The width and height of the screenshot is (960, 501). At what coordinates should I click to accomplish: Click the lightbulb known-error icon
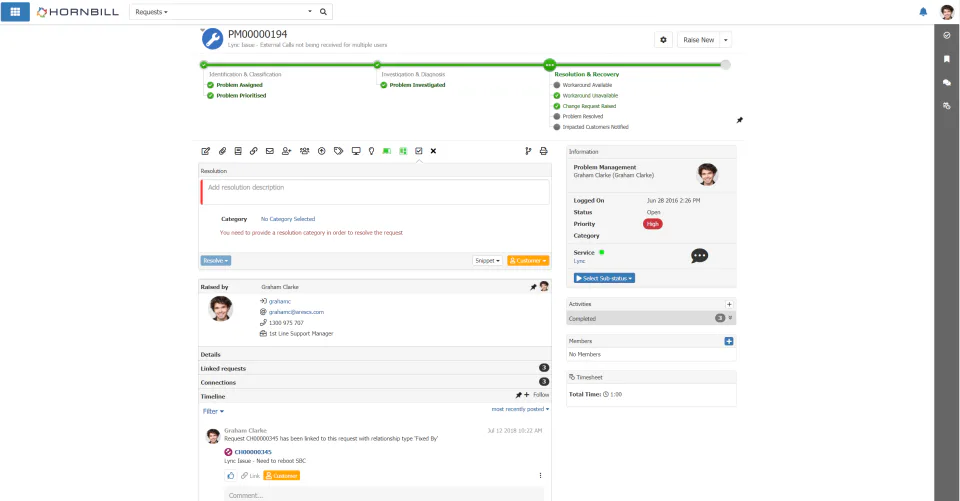click(x=371, y=151)
